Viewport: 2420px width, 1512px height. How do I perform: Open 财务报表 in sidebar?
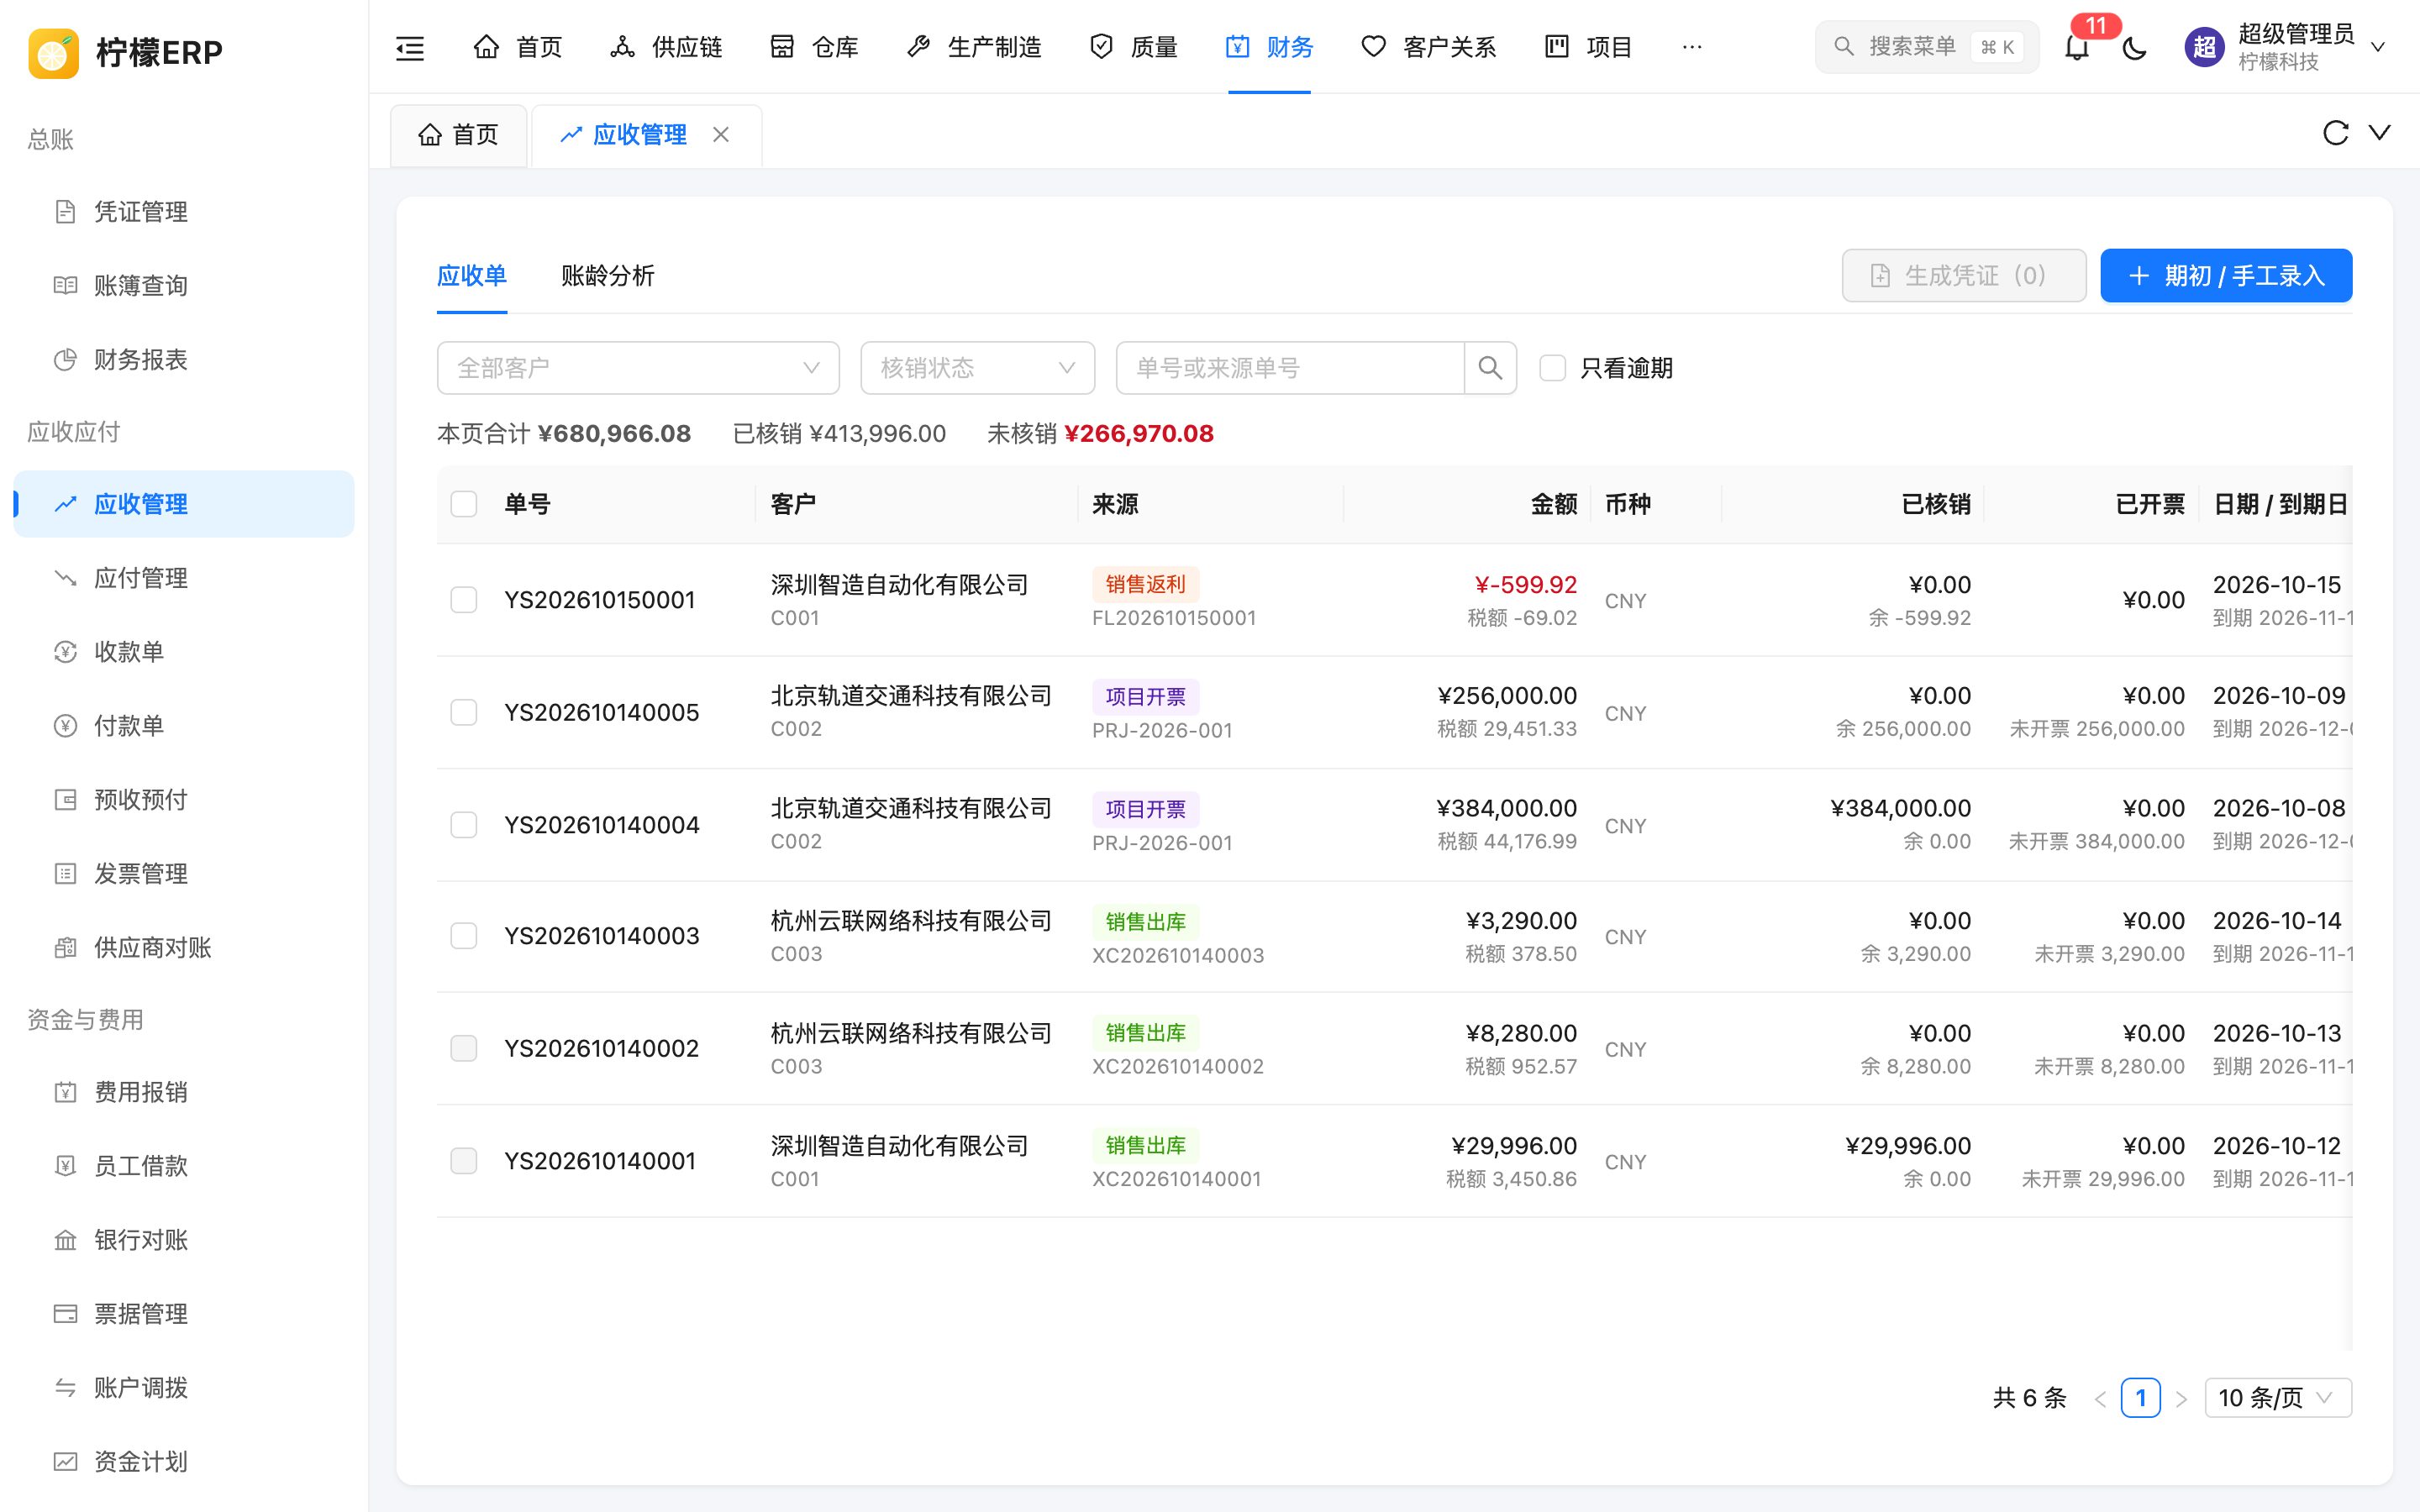pyautogui.click(x=184, y=360)
